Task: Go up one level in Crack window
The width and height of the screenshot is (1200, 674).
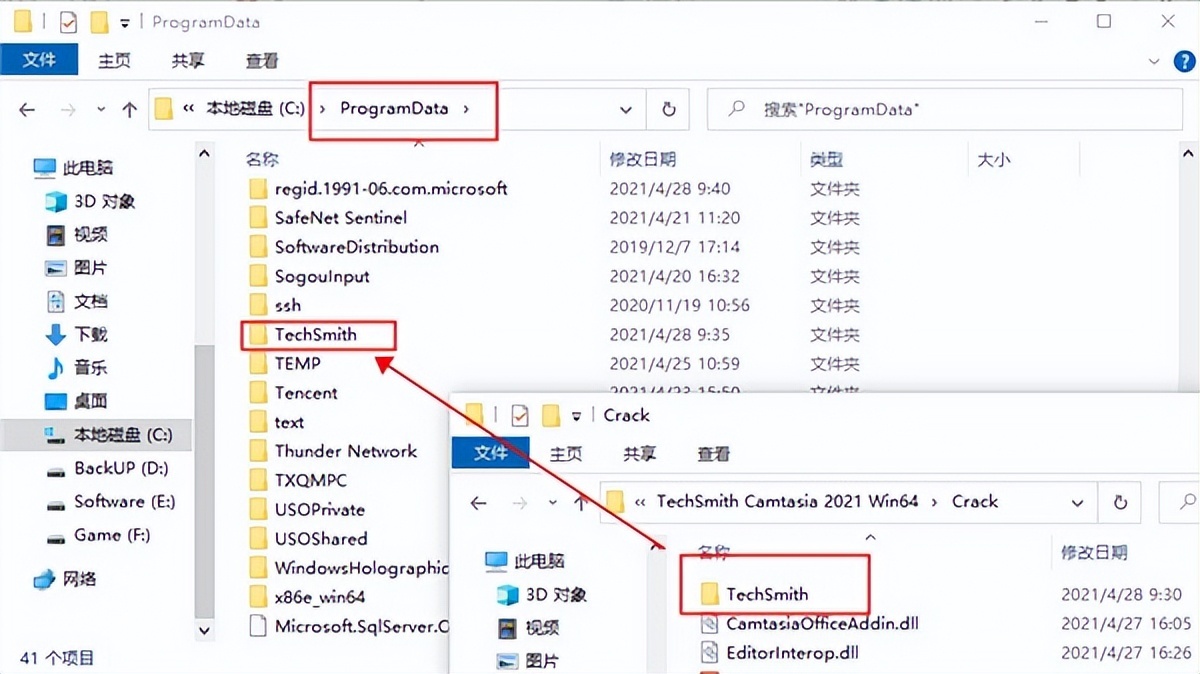Action: (580, 502)
